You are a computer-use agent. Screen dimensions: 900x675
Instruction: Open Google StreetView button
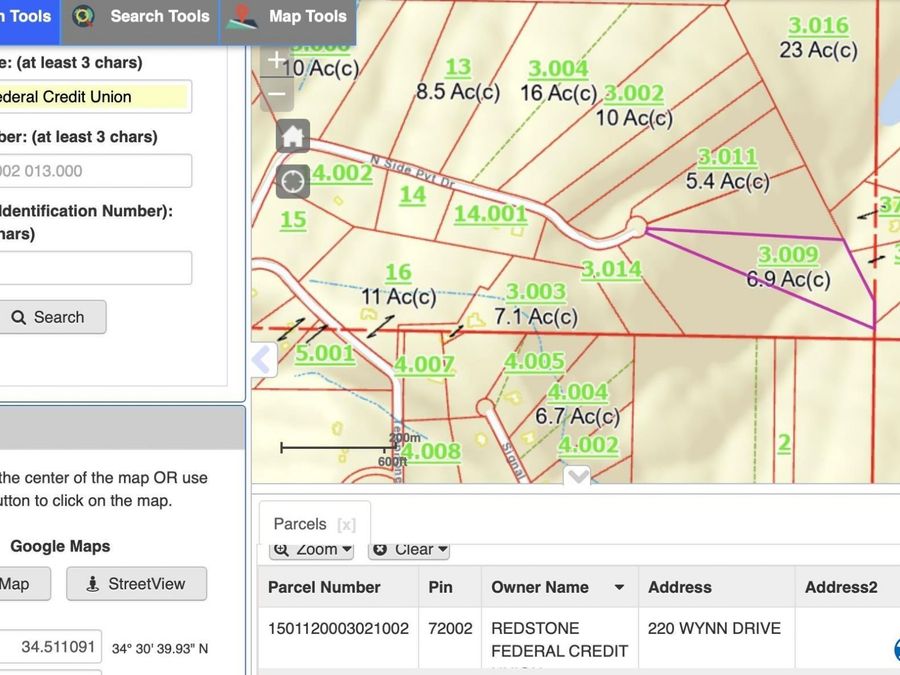(x=137, y=584)
